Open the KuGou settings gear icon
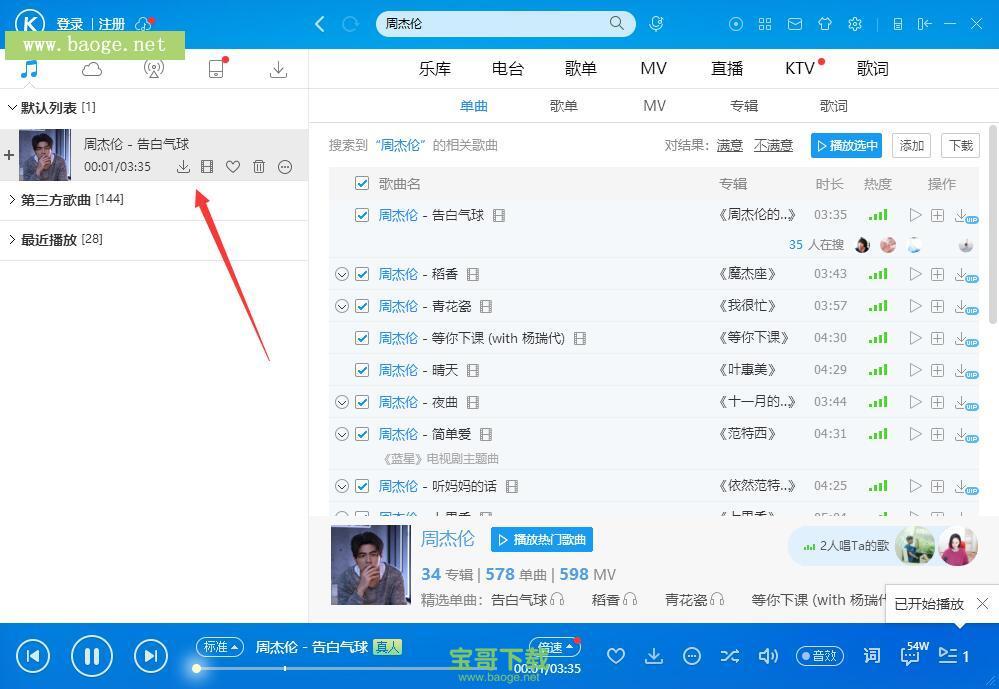 click(855, 23)
